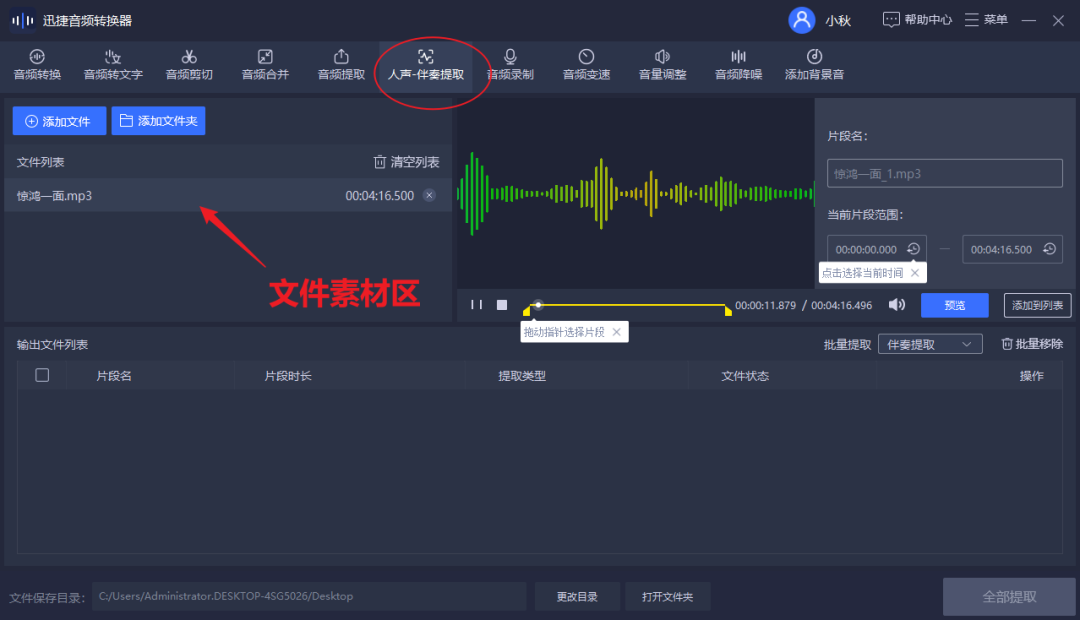Screen dimensions: 1080x620
Task: Select the 音频剪切 audio cutting tool
Action: coord(189,65)
